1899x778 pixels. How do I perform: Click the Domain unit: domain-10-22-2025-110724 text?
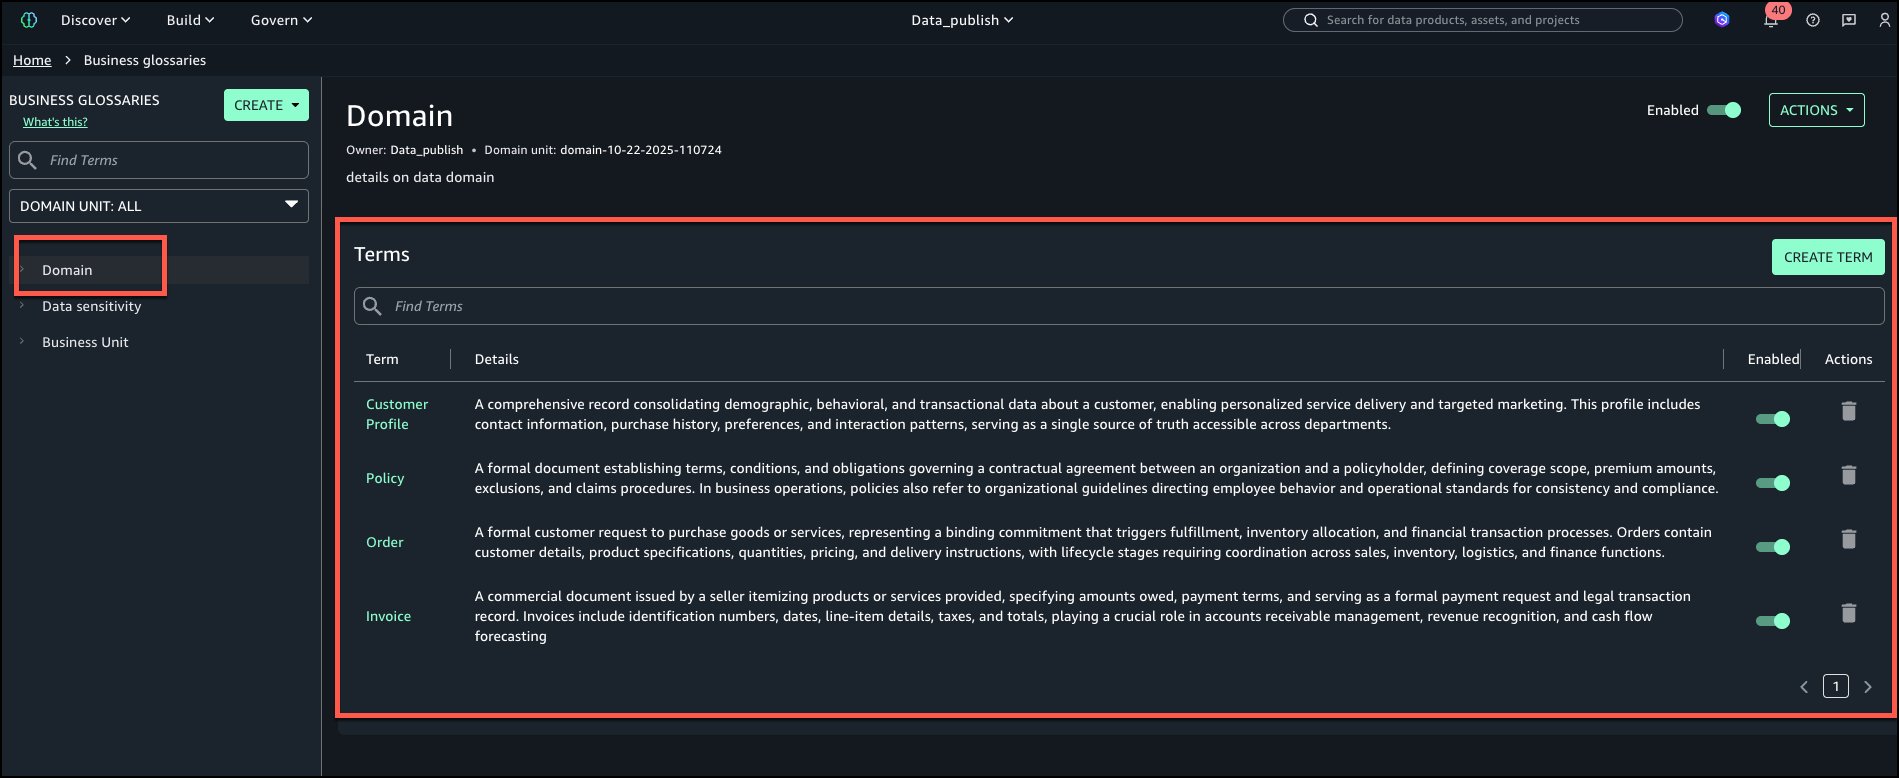(603, 150)
